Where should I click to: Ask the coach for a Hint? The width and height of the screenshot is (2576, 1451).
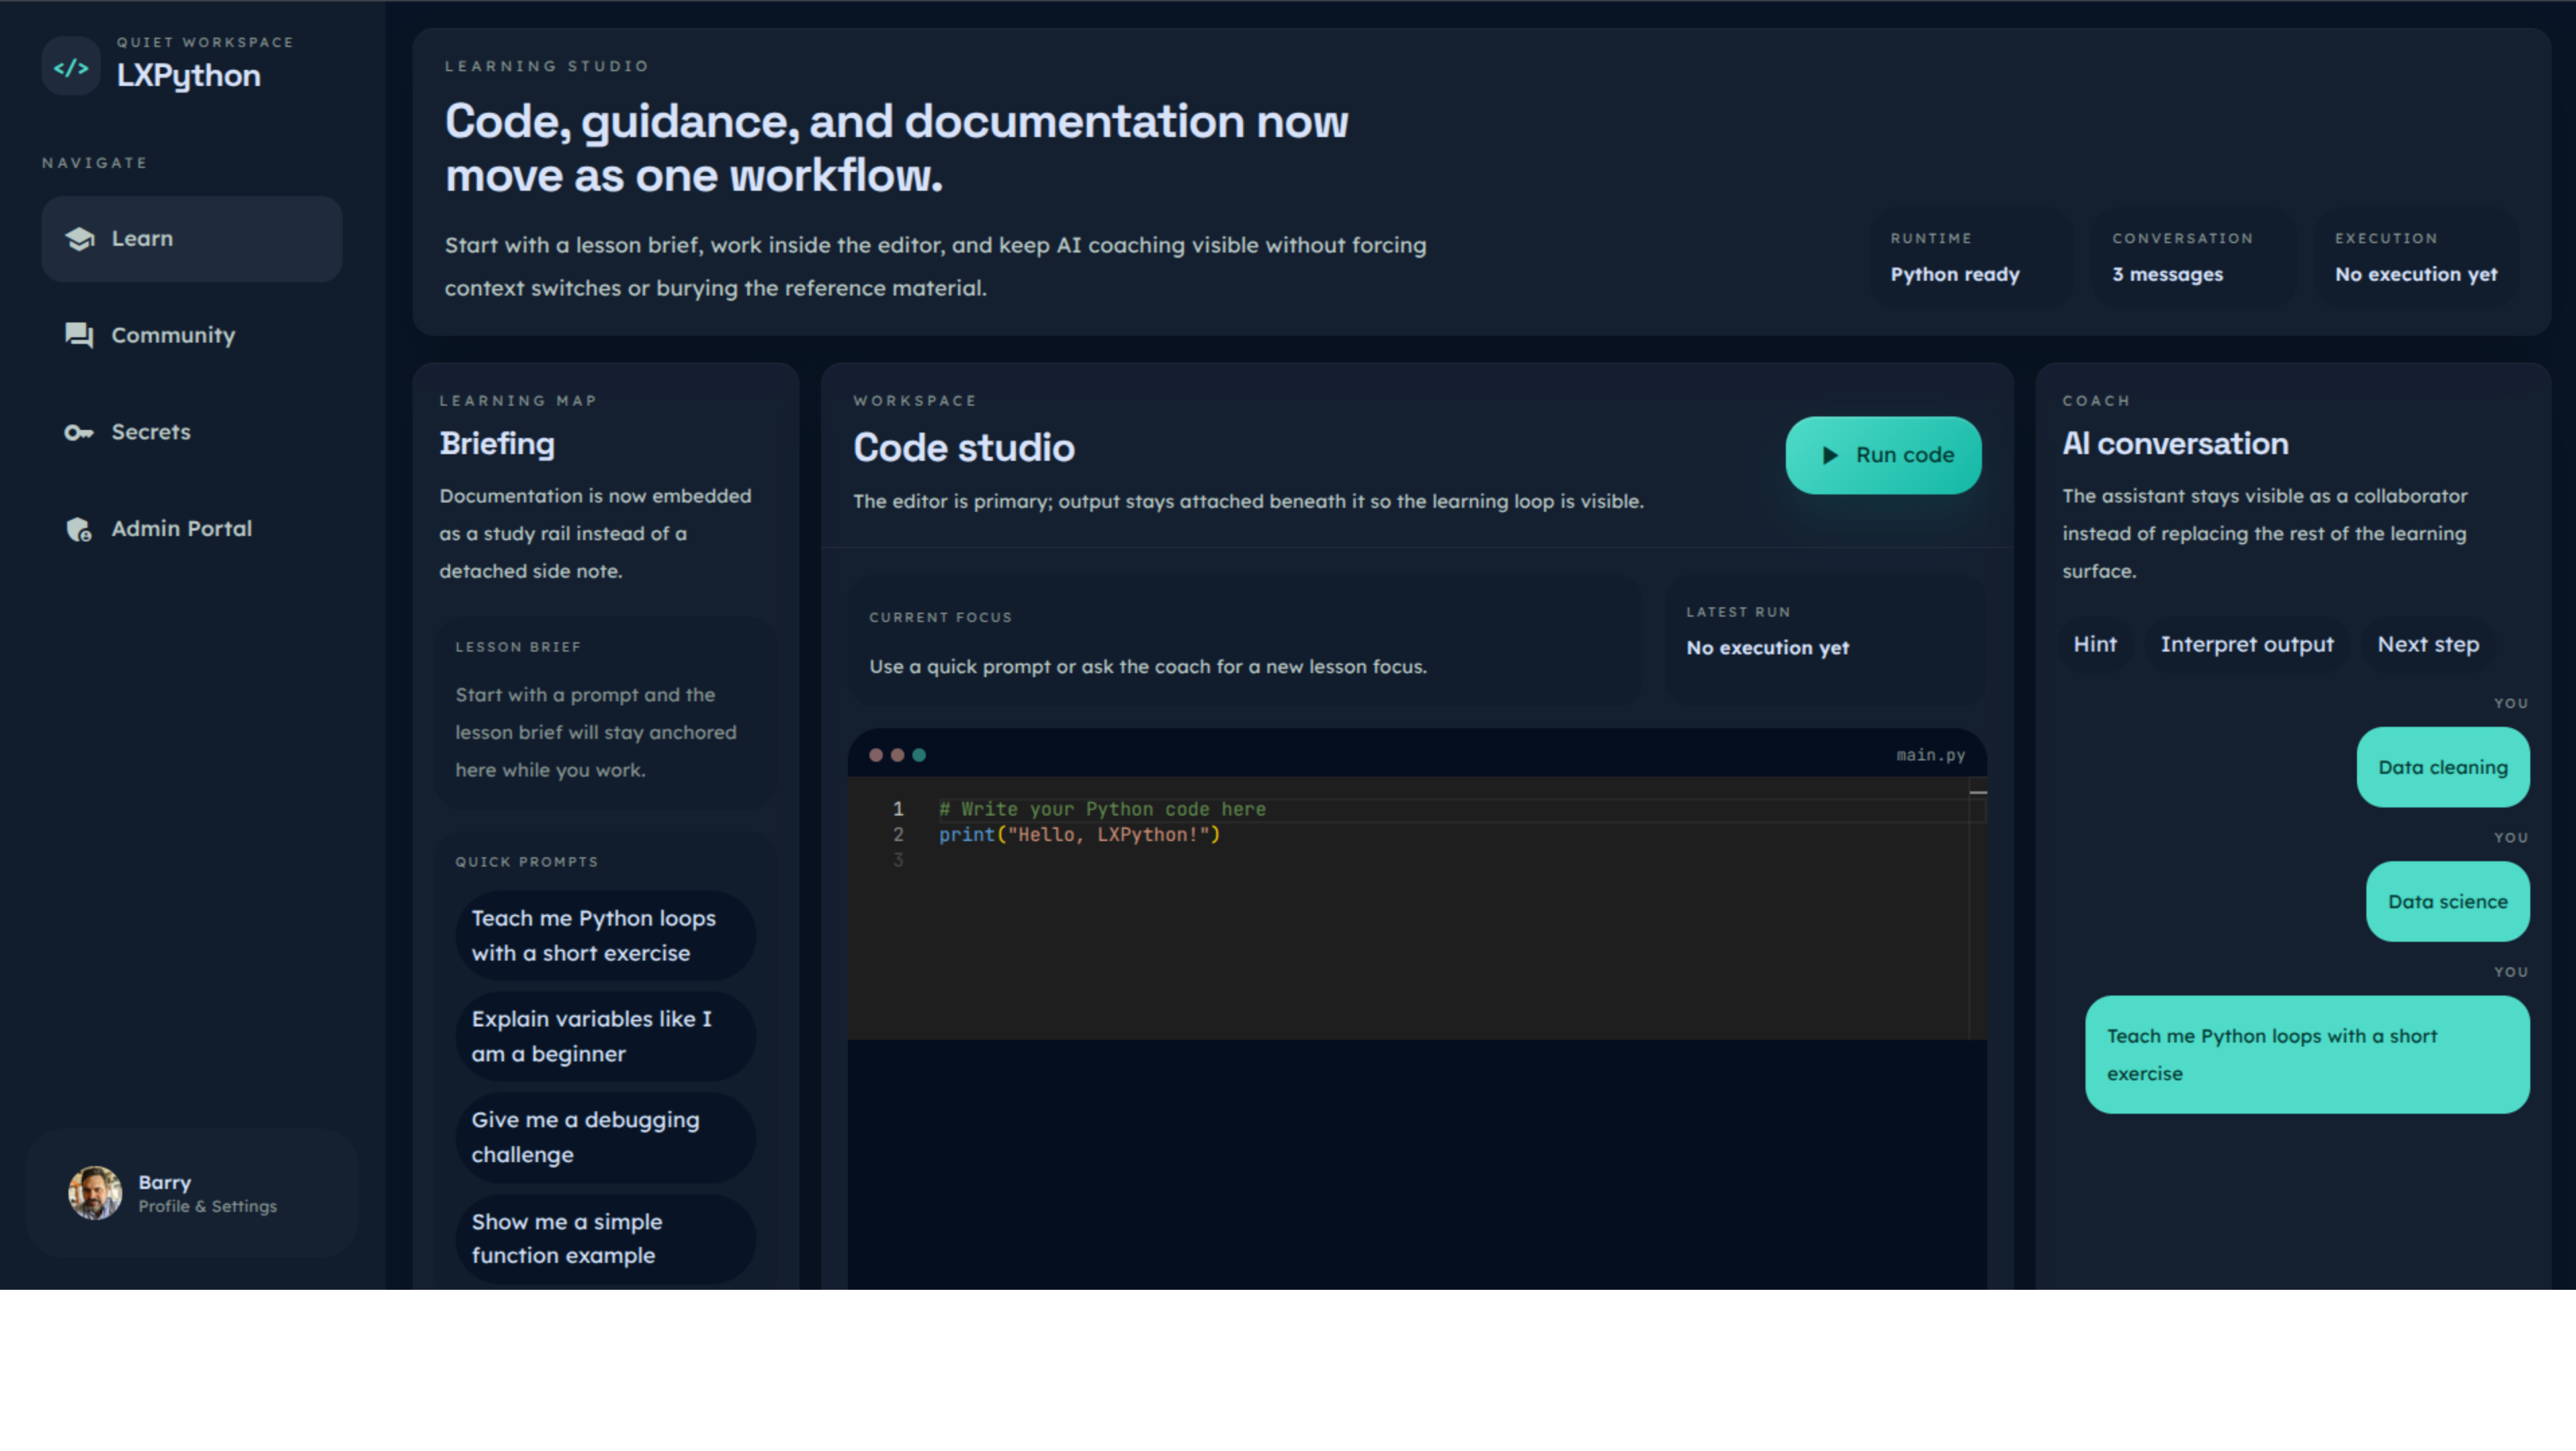tap(2095, 644)
